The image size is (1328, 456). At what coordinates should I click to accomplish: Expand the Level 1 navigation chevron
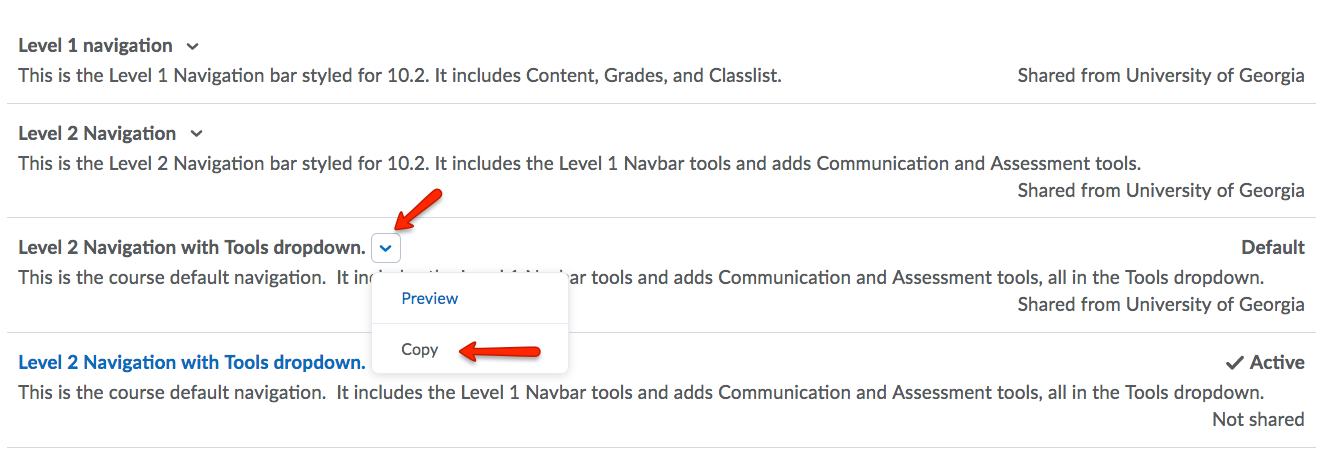(193, 46)
